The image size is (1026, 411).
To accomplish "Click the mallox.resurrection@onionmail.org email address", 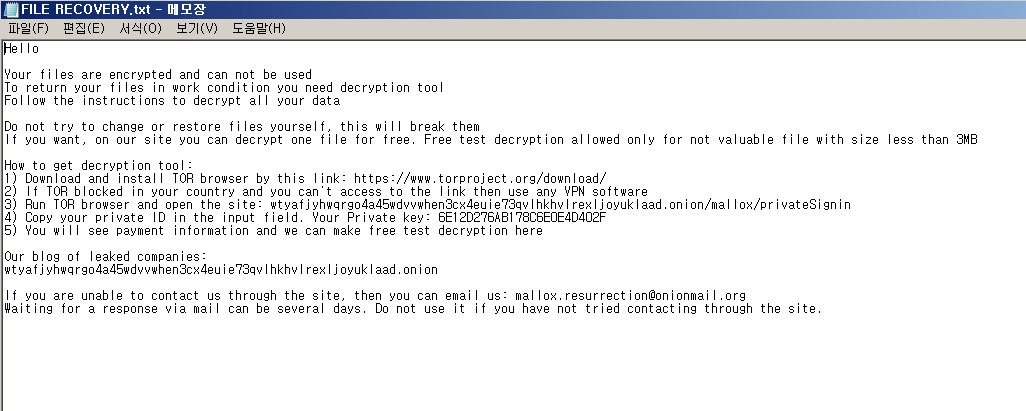I will pyautogui.click(x=630, y=296).
